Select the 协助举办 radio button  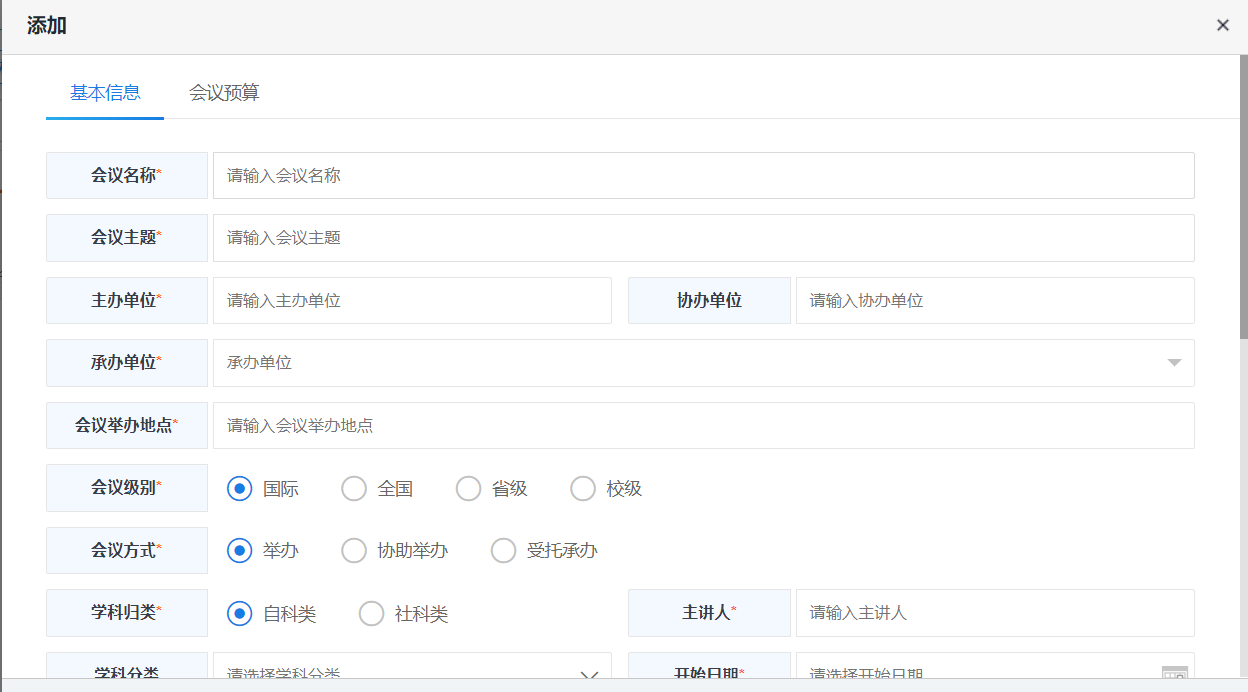(x=354, y=551)
